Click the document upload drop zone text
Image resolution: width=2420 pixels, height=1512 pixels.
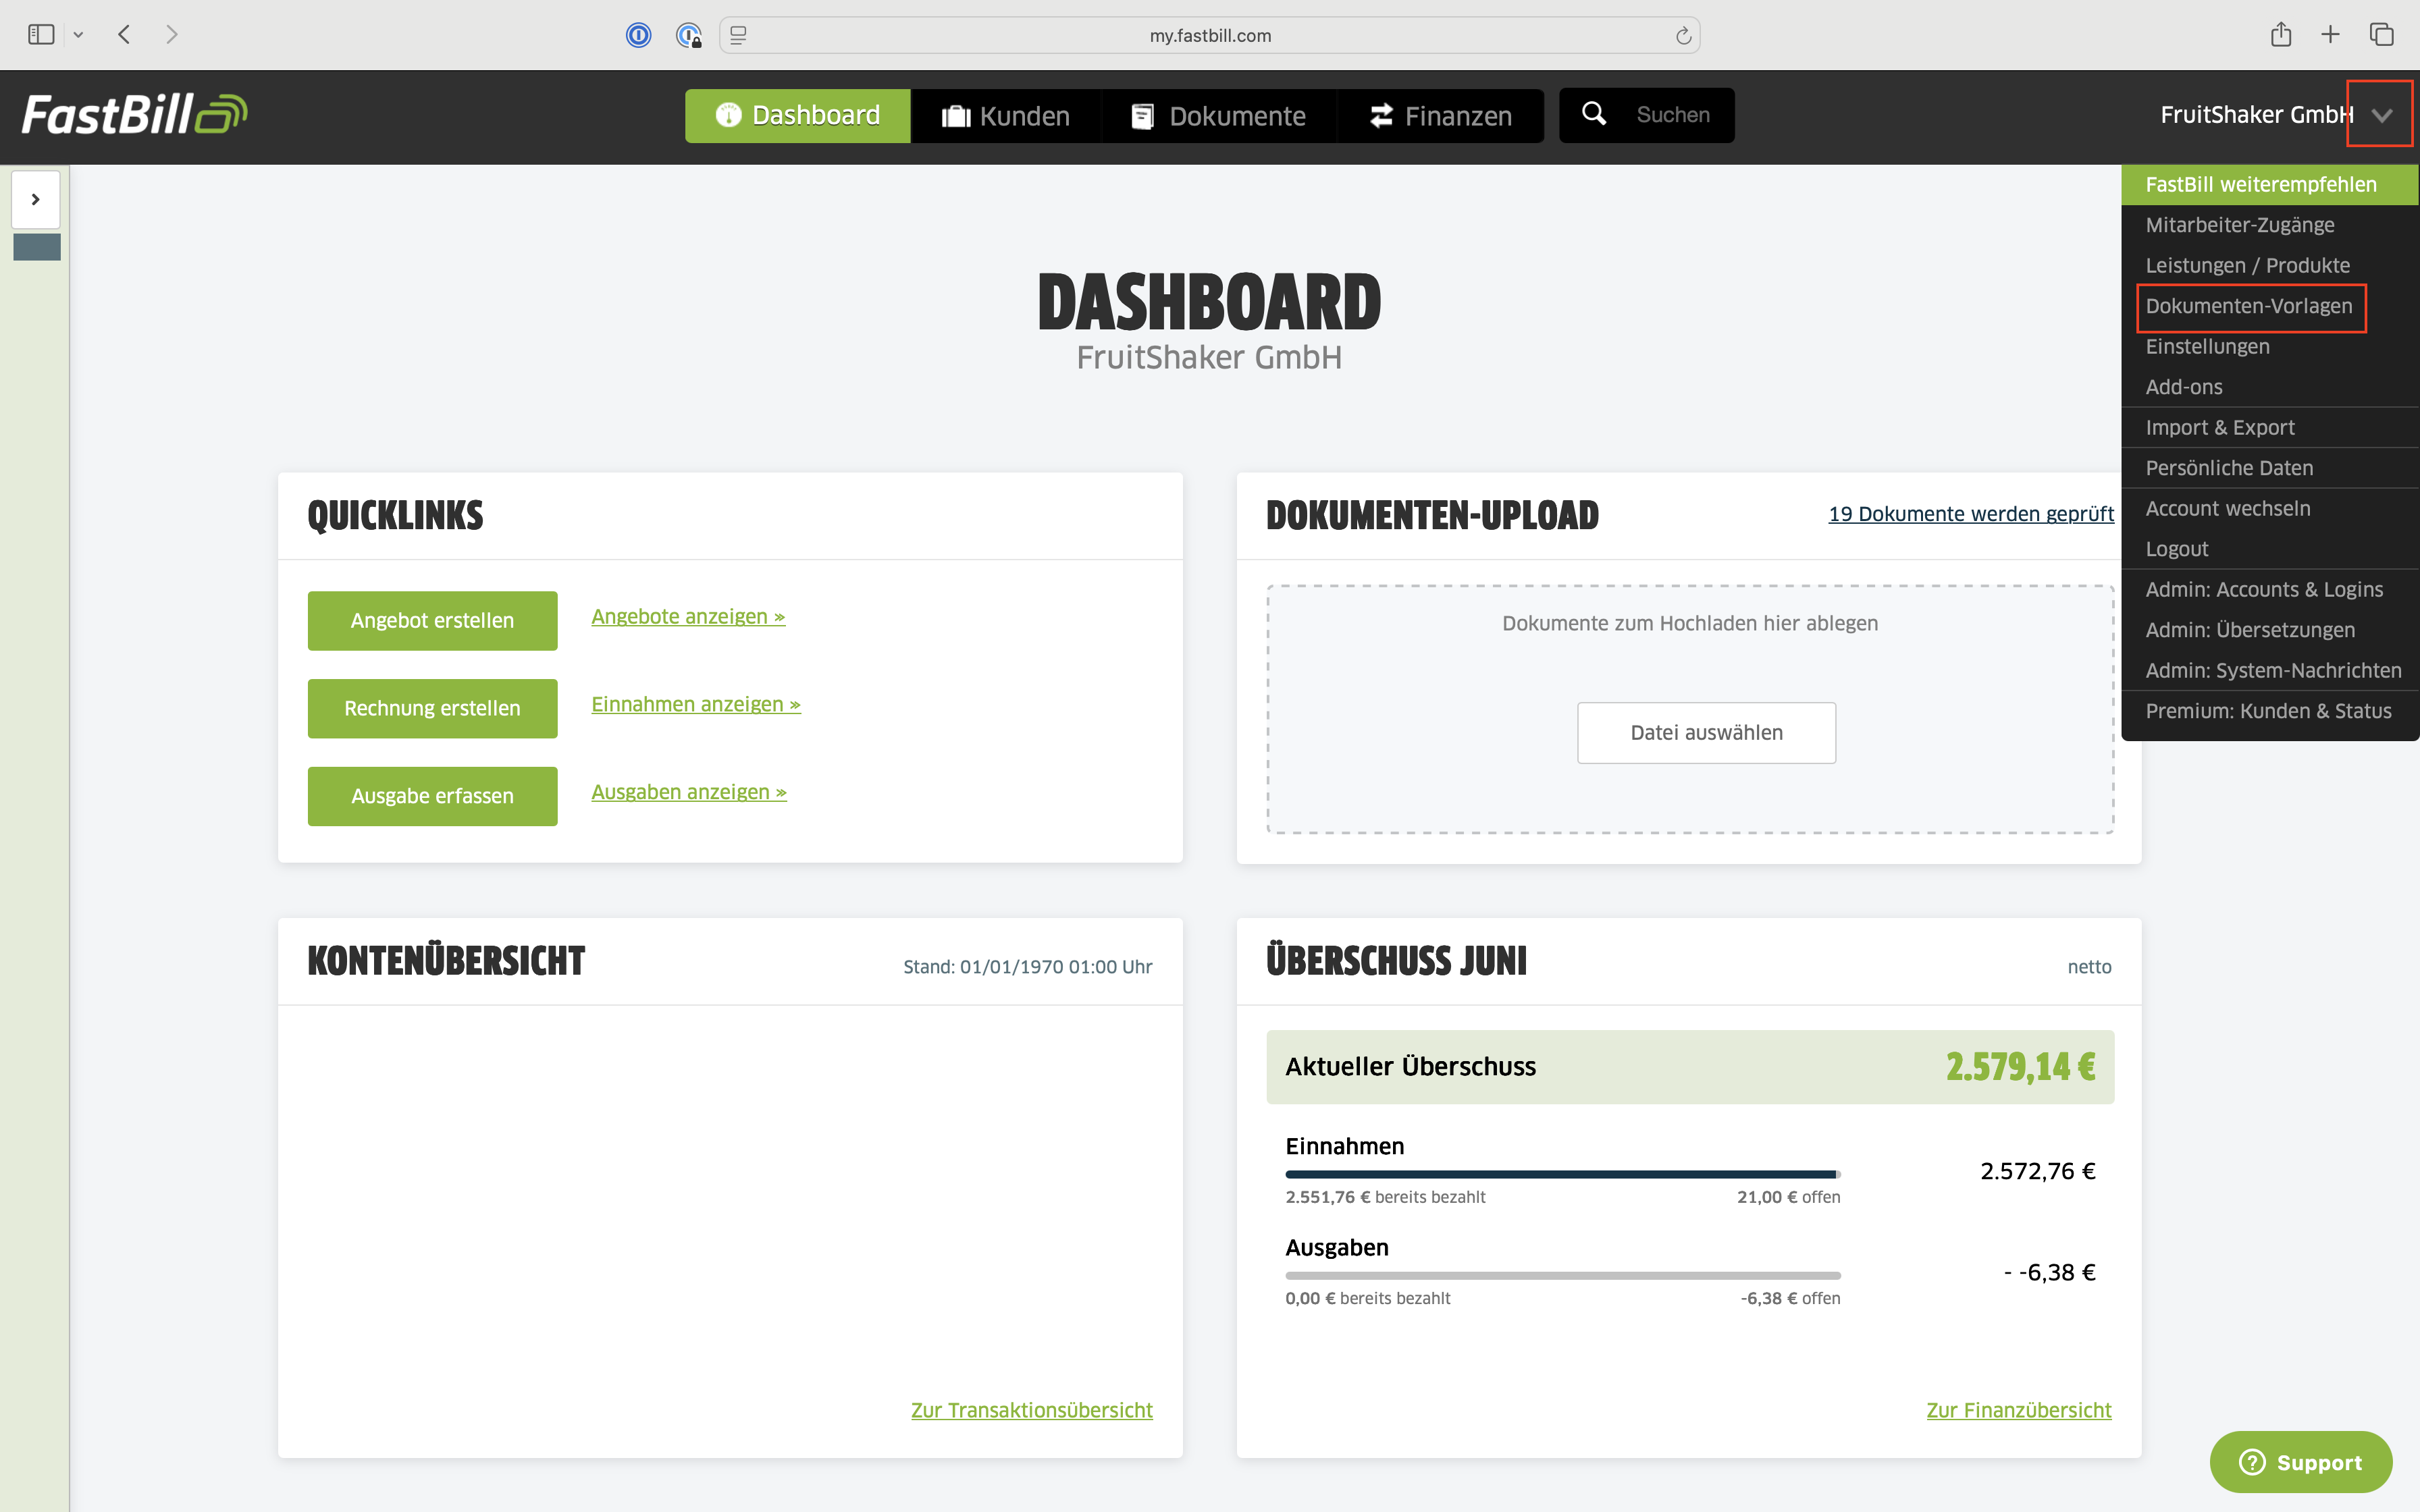coord(1690,624)
